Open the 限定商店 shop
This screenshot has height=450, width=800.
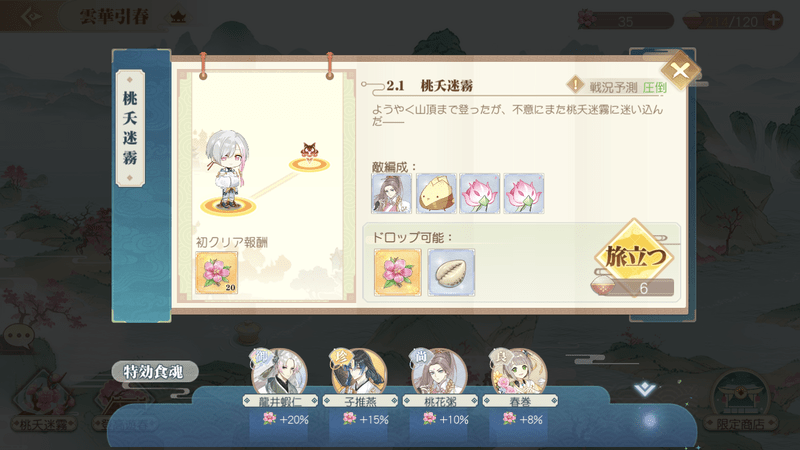740,402
